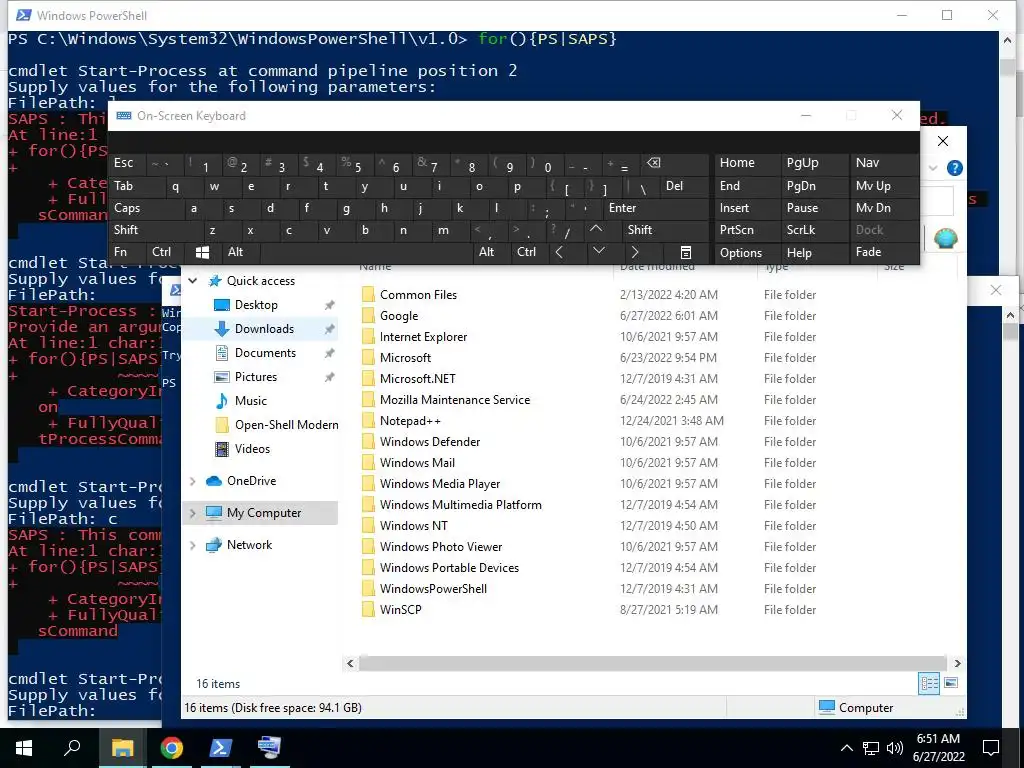Select Desktop in the navigation pane
The height and width of the screenshot is (768, 1024).
click(x=256, y=304)
